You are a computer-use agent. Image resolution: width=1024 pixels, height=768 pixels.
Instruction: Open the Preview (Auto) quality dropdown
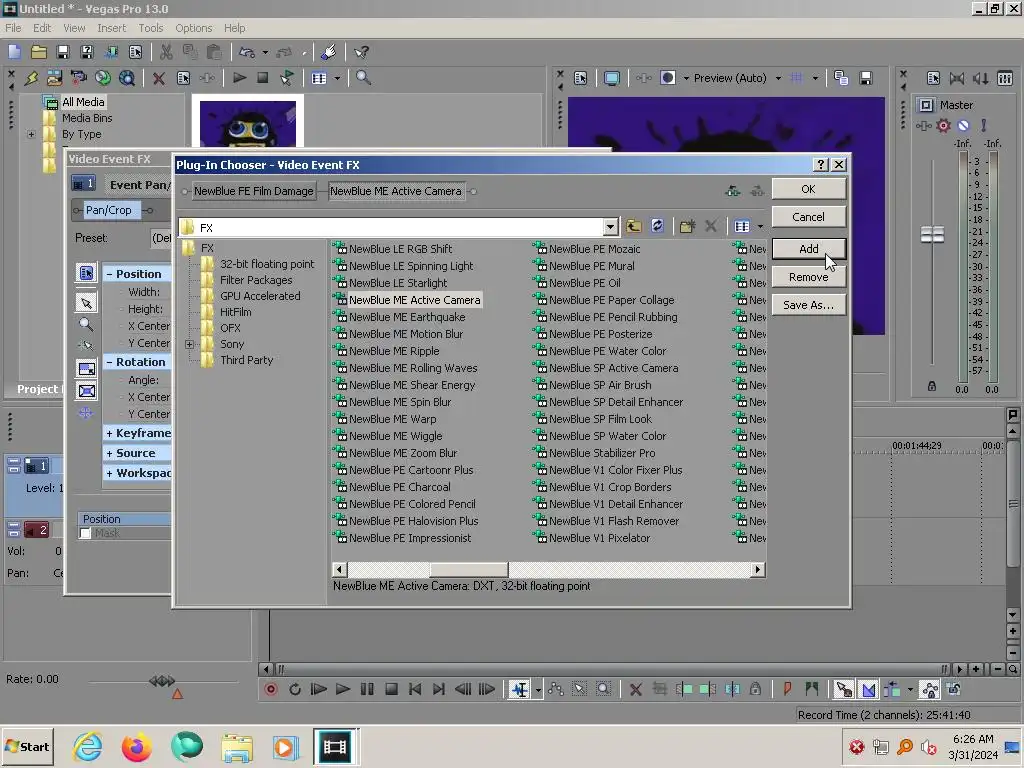(x=778, y=78)
